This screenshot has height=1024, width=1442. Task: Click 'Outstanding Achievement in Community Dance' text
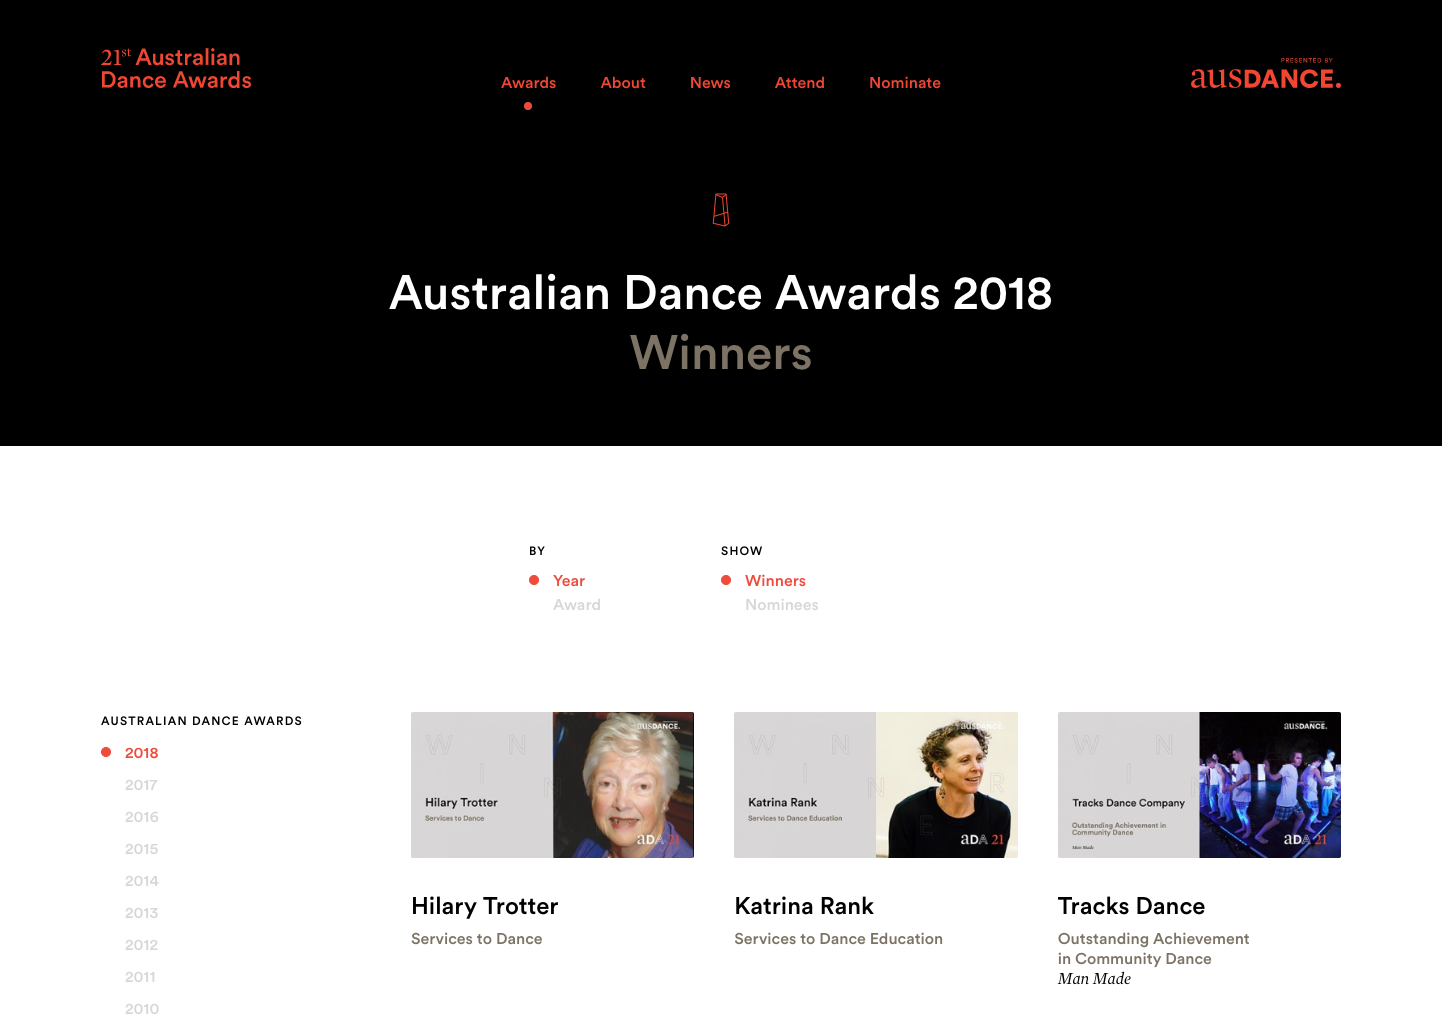tap(1154, 949)
